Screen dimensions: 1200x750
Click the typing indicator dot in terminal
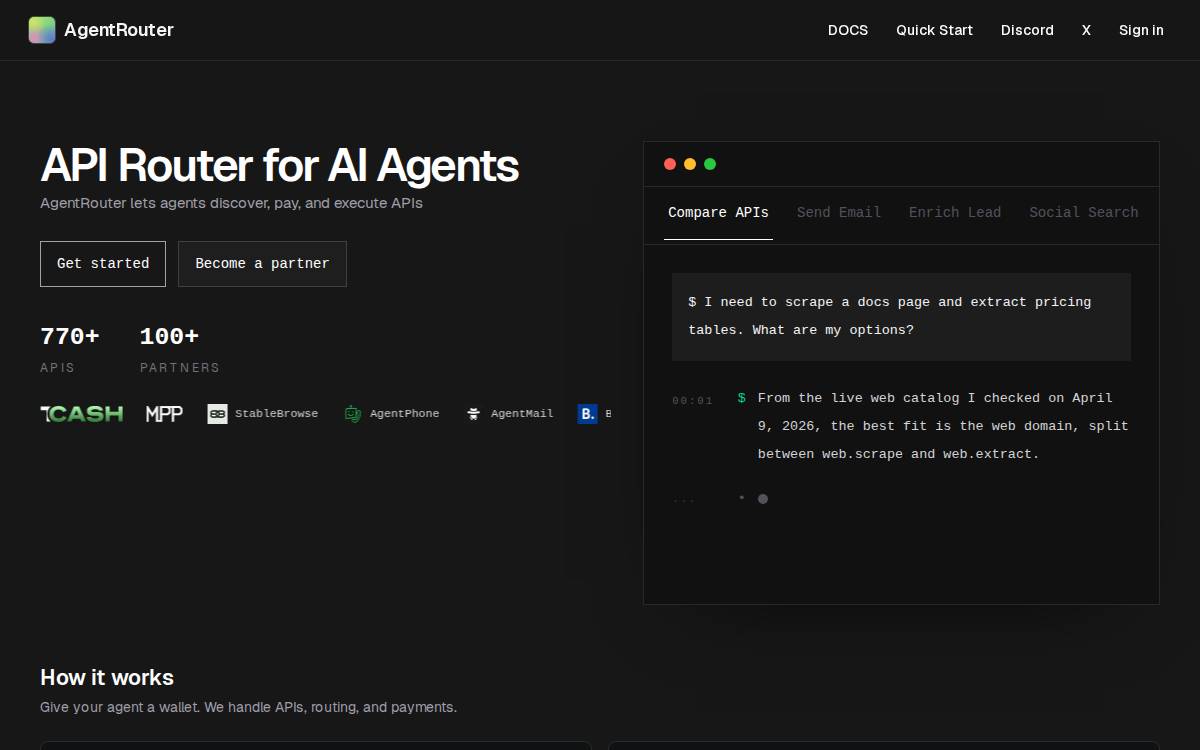763,498
